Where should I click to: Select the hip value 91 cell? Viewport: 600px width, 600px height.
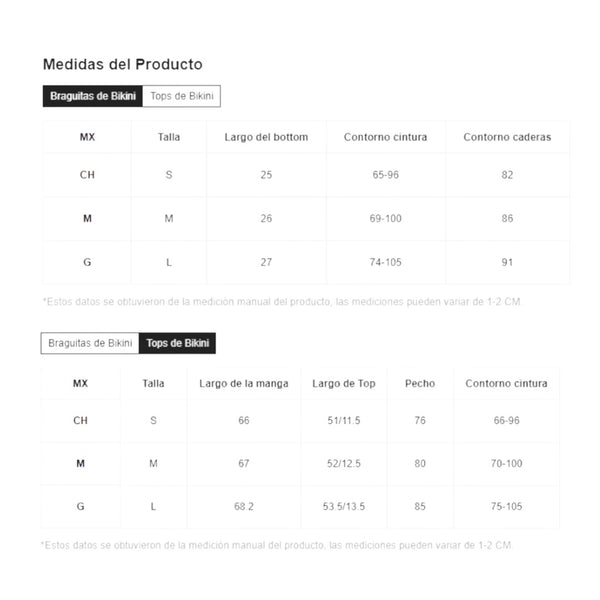click(x=507, y=262)
